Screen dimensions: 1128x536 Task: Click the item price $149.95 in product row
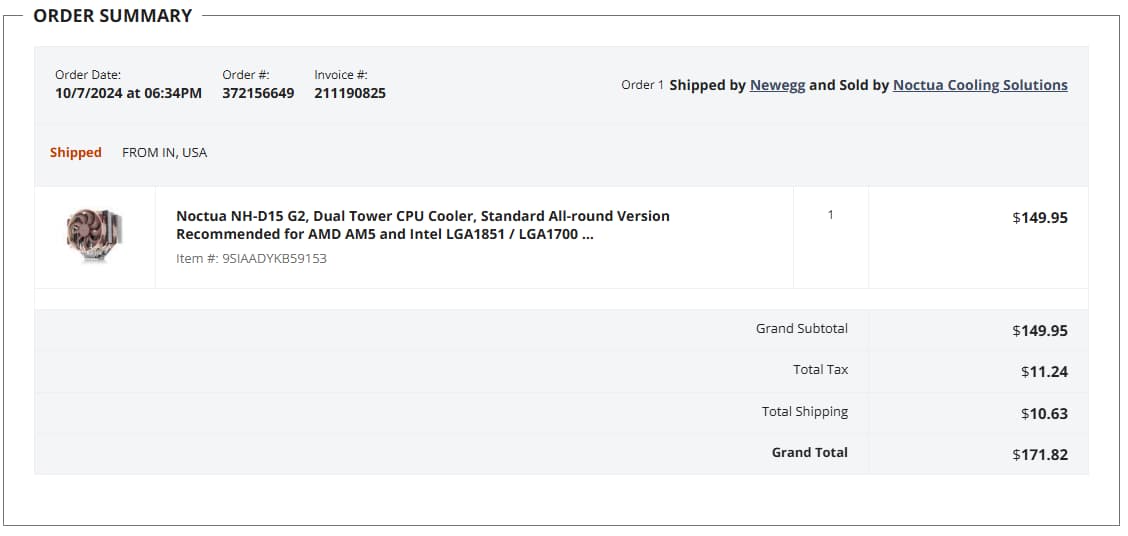coord(1040,217)
